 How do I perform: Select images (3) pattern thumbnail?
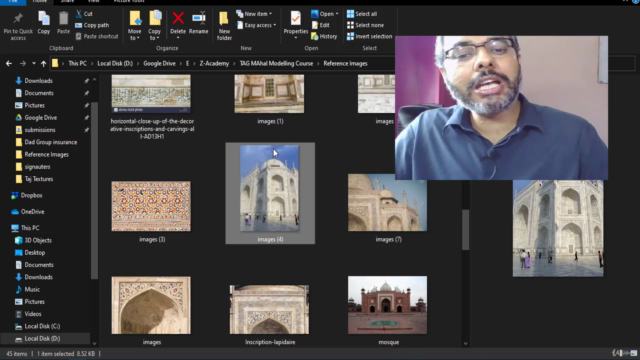[x=151, y=206]
